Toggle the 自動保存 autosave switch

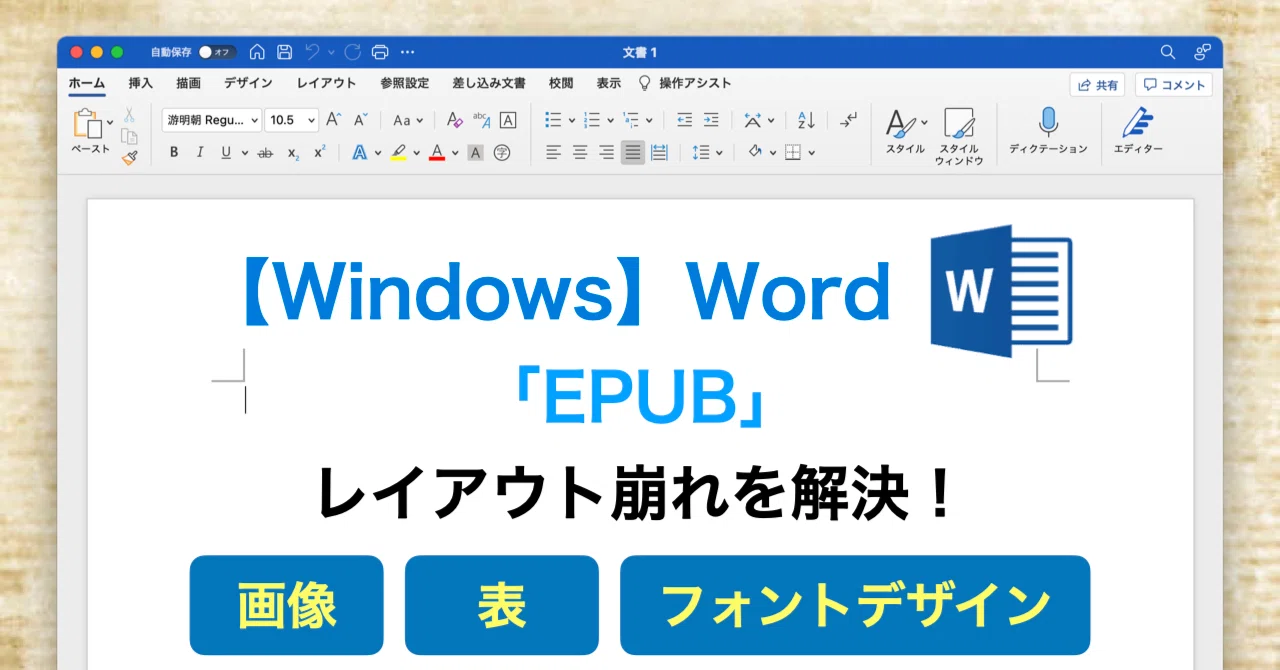pos(217,52)
